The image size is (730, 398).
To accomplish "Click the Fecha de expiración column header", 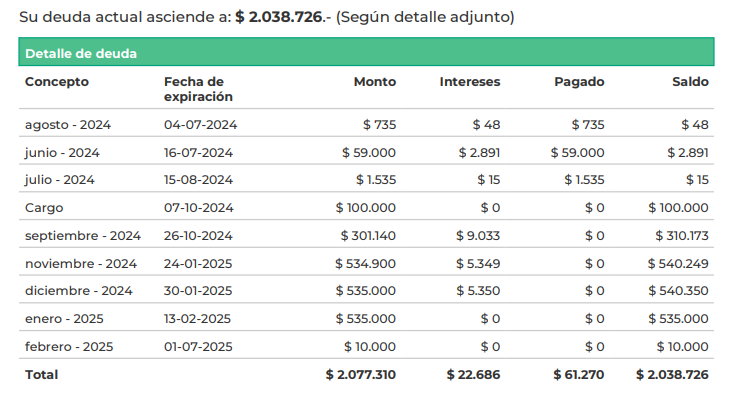I will pyautogui.click(x=198, y=89).
